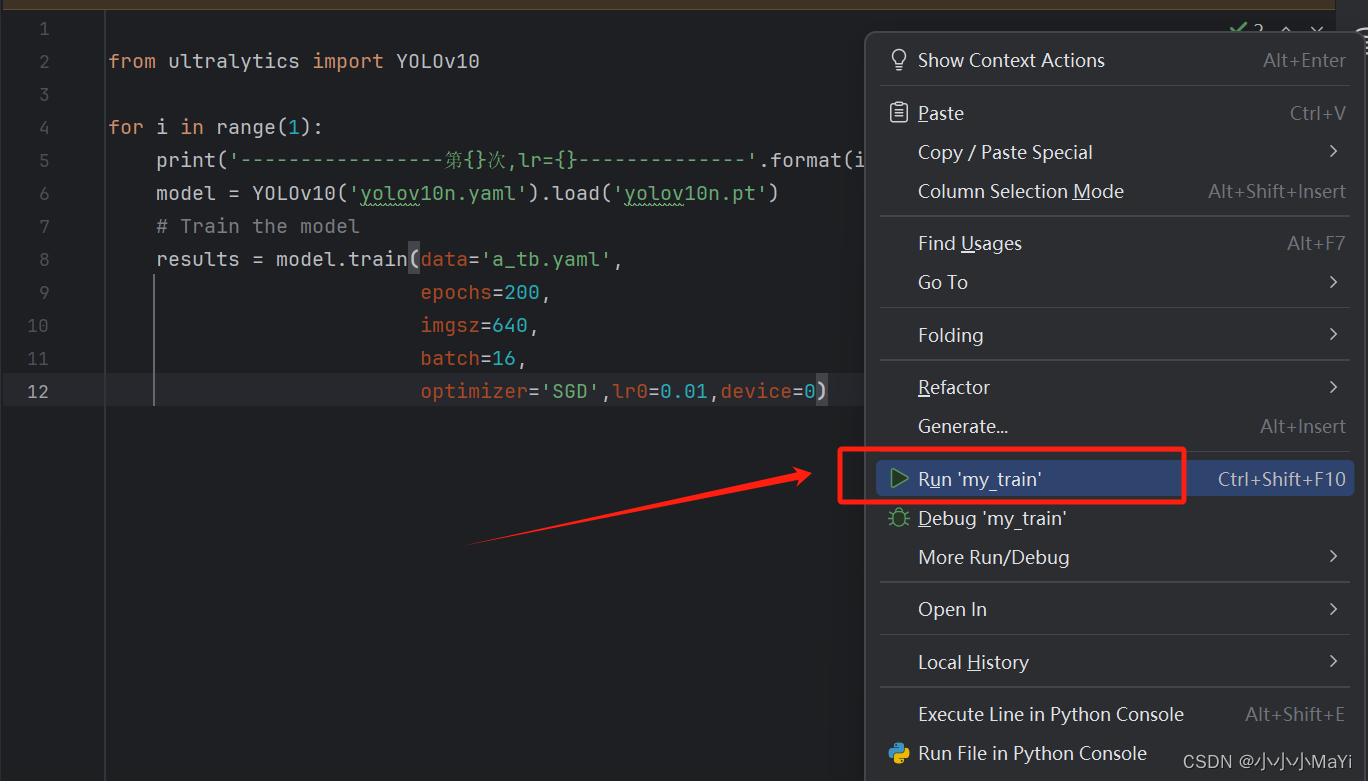Click the string 'a_tb.yaml' in the code
This screenshot has width=1368, height=781.
[x=546, y=259]
